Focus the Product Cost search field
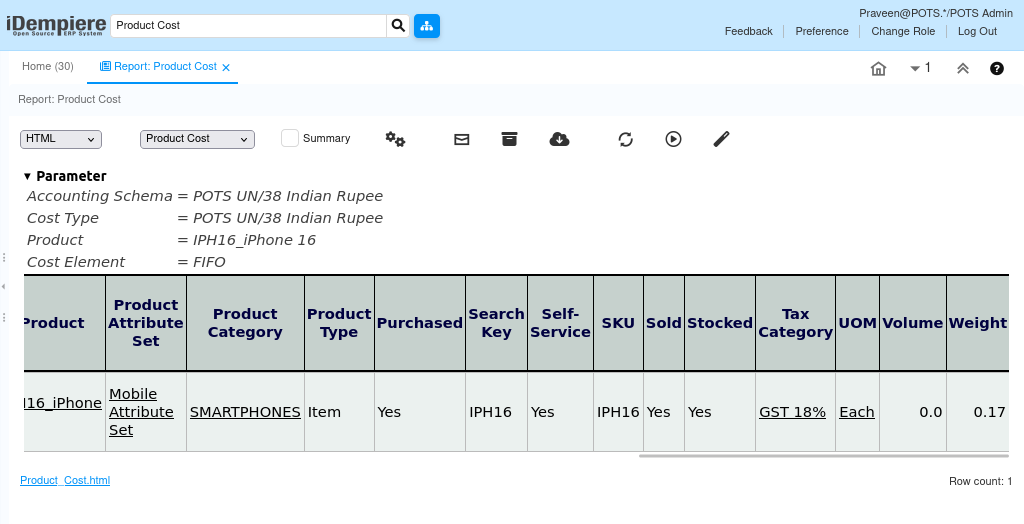This screenshot has width=1024, height=524. click(x=249, y=25)
